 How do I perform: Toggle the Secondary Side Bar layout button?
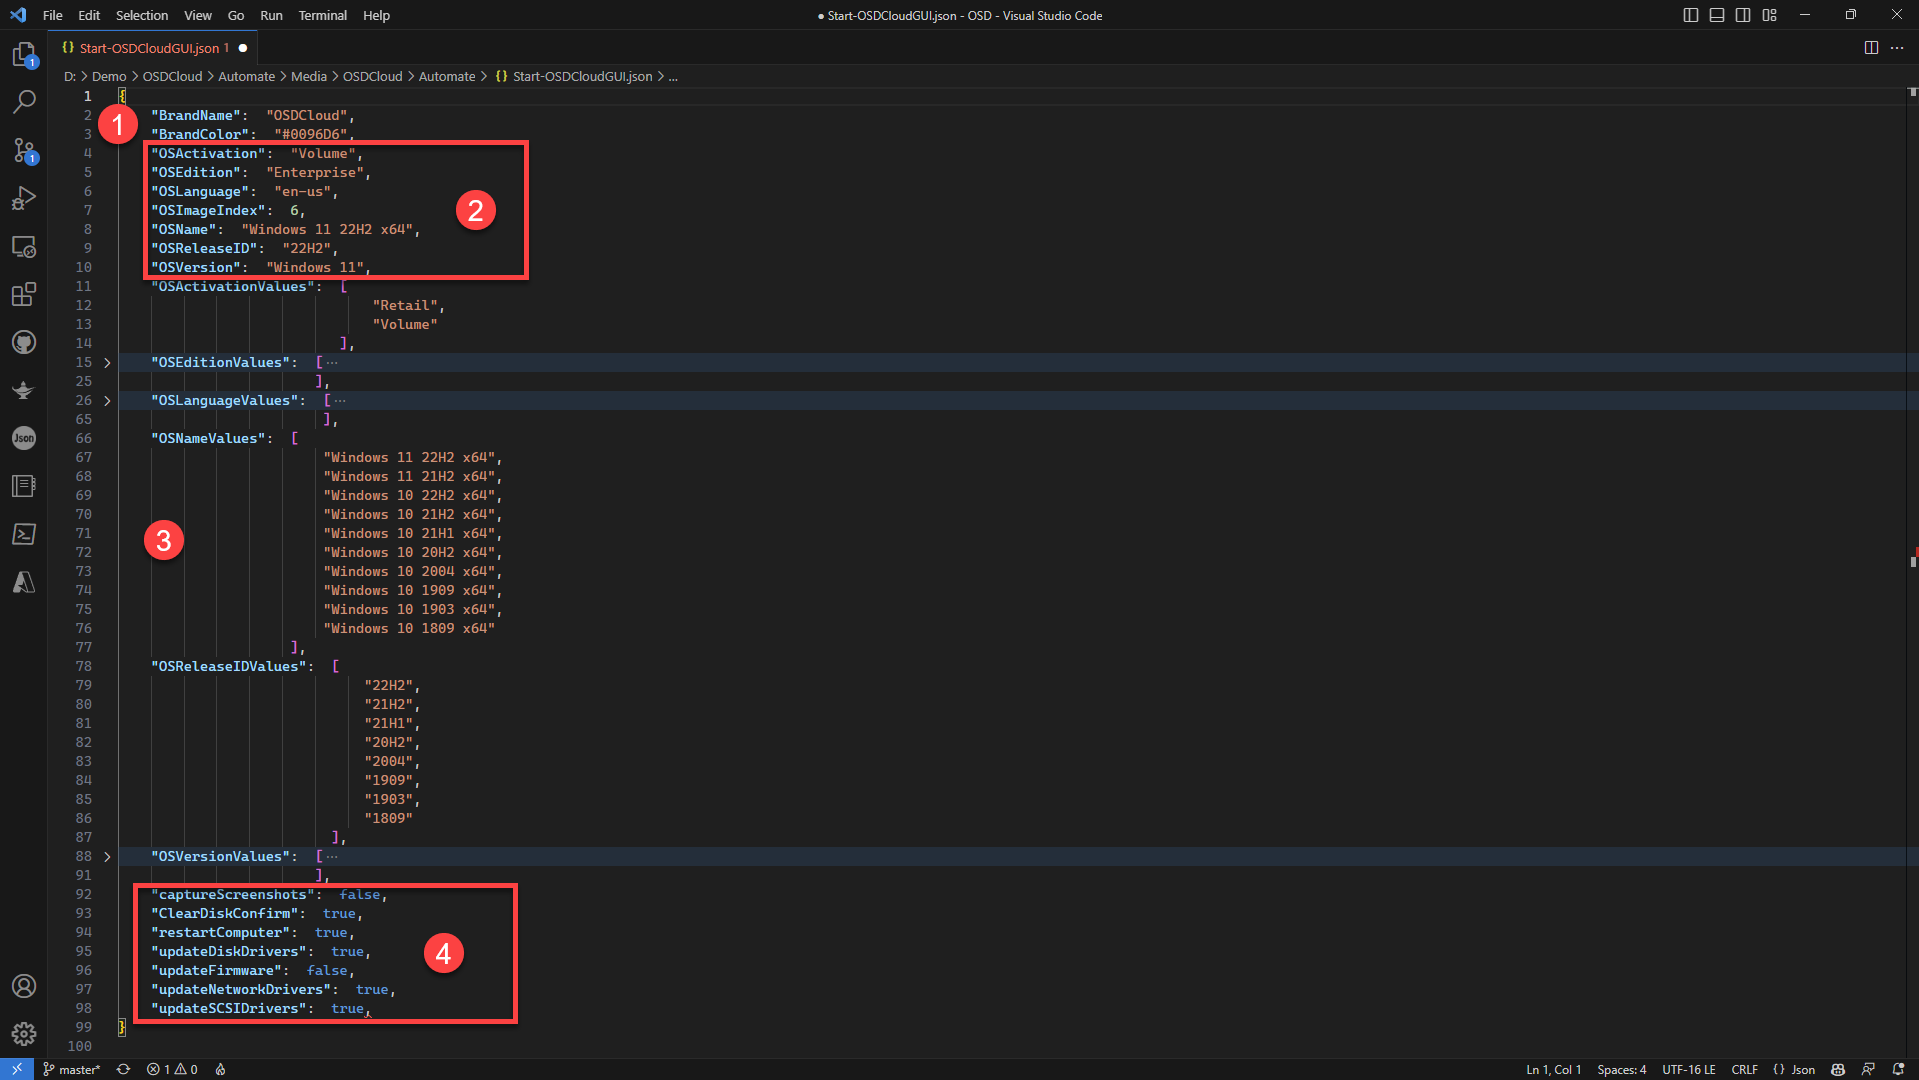point(1743,15)
